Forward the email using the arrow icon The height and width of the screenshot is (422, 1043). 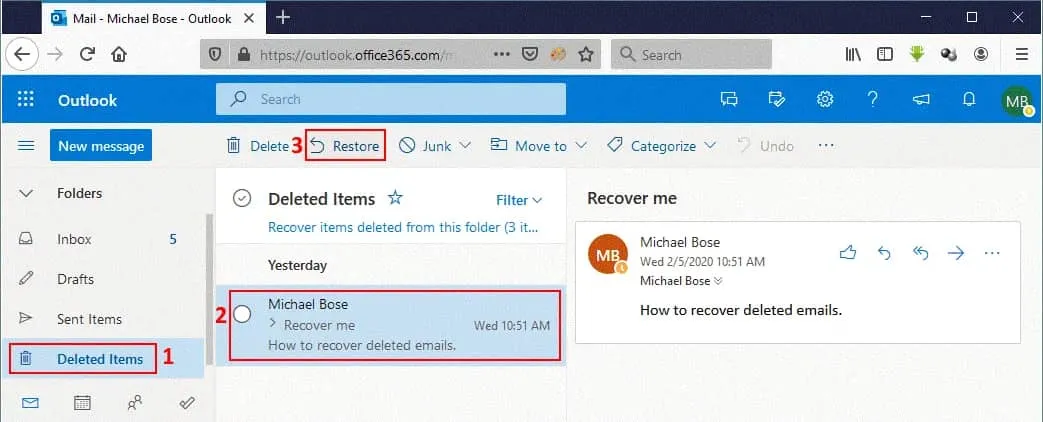(x=956, y=253)
